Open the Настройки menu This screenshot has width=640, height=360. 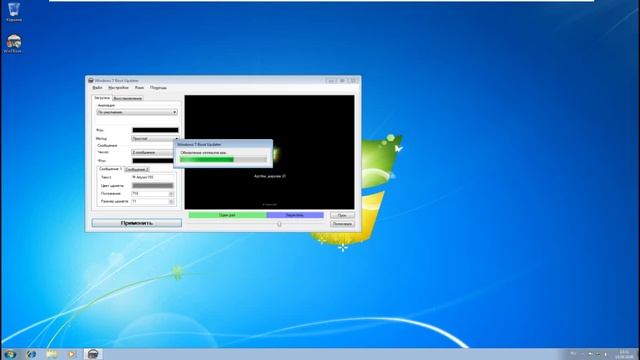[118, 88]
